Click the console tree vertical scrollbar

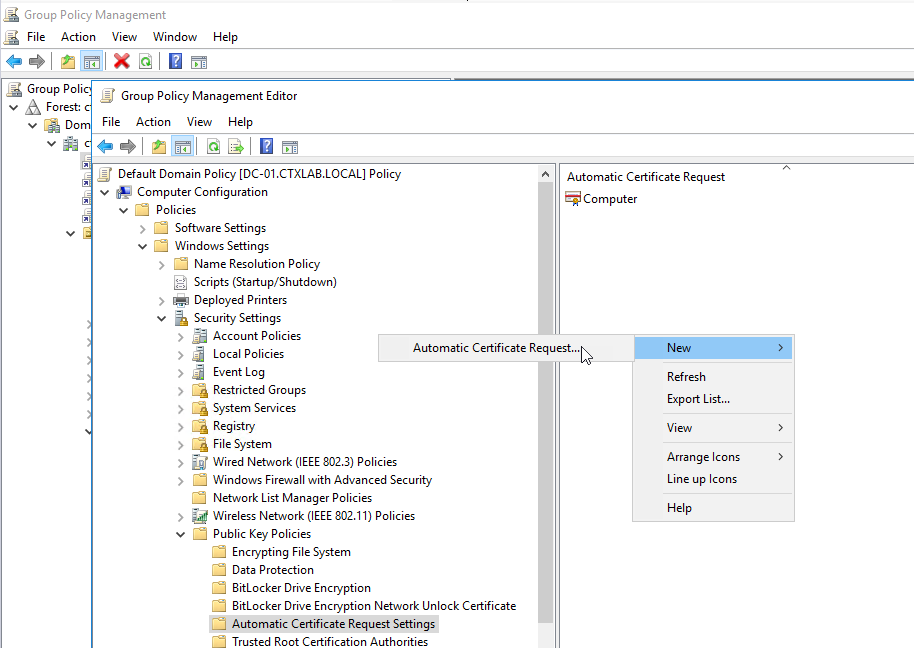coord(546,400)
